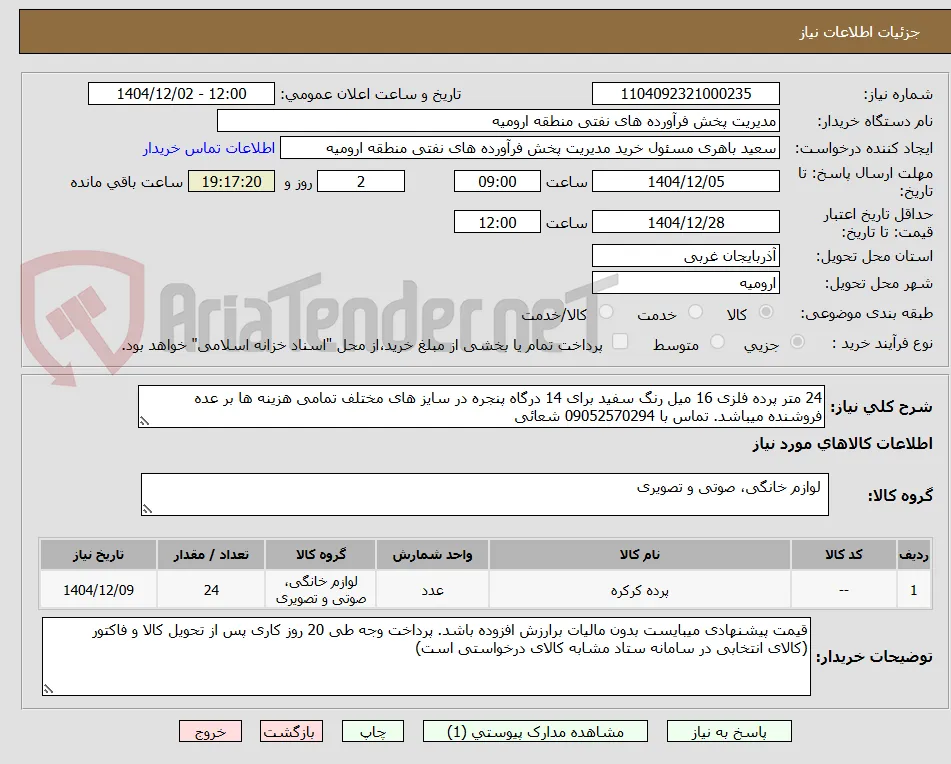Select the جزیی purchase type radio
The height and width of the screenshot is (764, 951).
(x=797, y=342)
